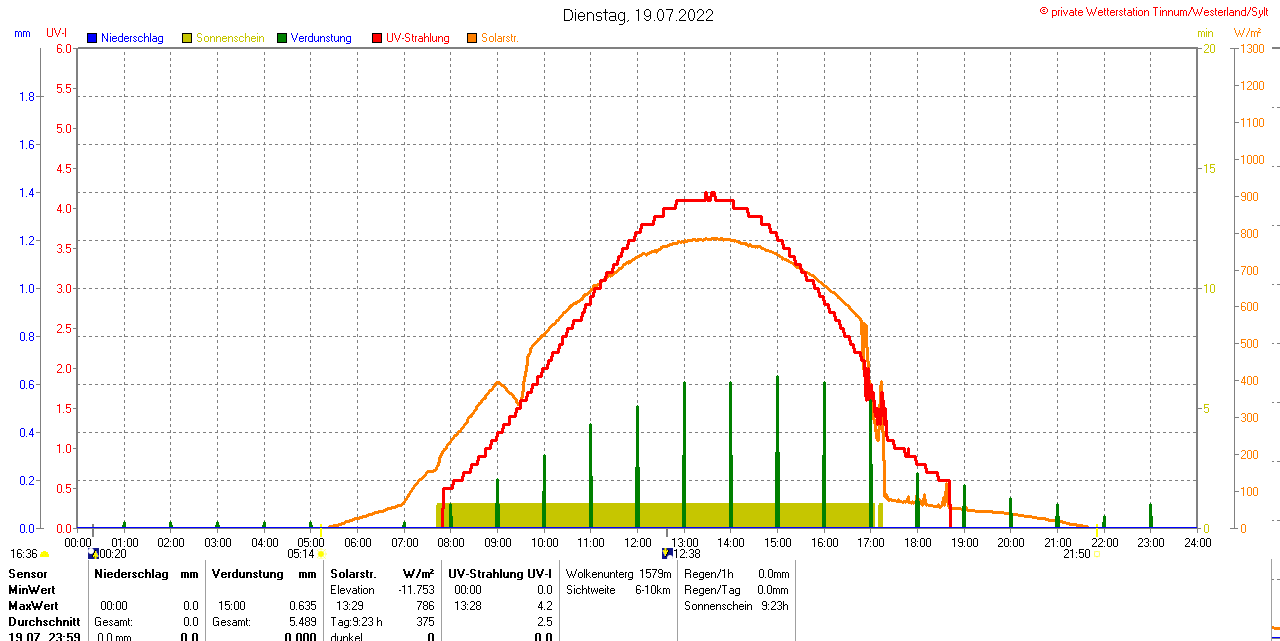This screenshot has height=641, width=1280.
Task: Click the 12:00 time axis label
Action: (x=638, y=543)
